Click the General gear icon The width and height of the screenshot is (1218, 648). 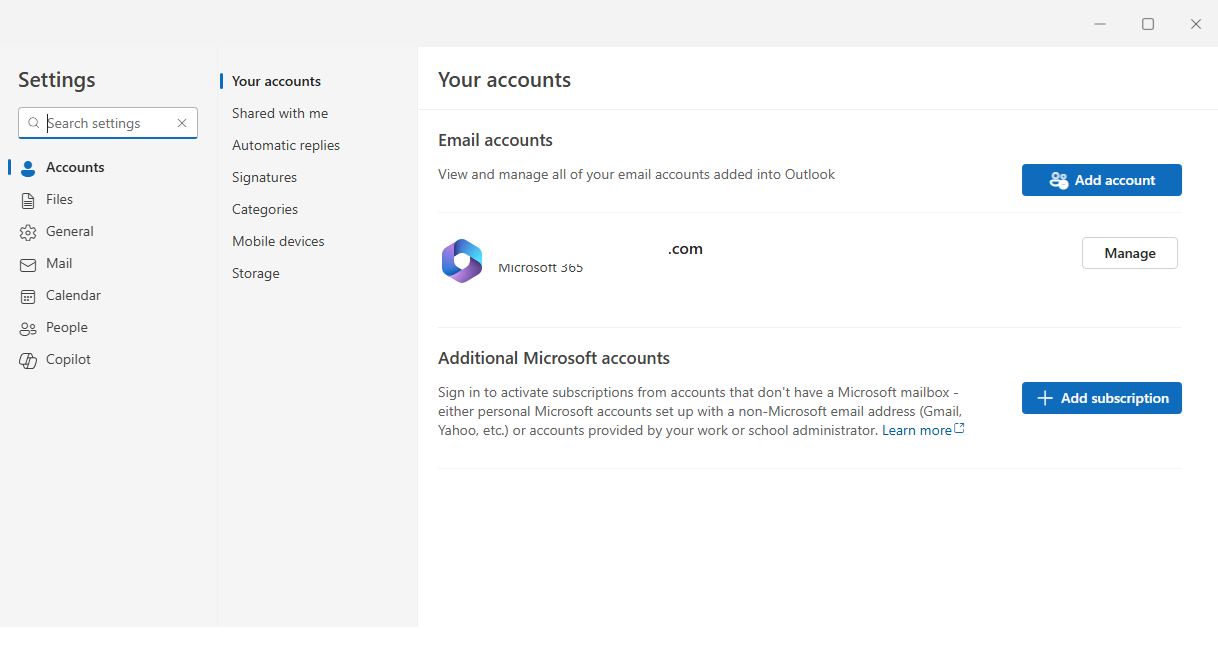(x=28, y=232)
